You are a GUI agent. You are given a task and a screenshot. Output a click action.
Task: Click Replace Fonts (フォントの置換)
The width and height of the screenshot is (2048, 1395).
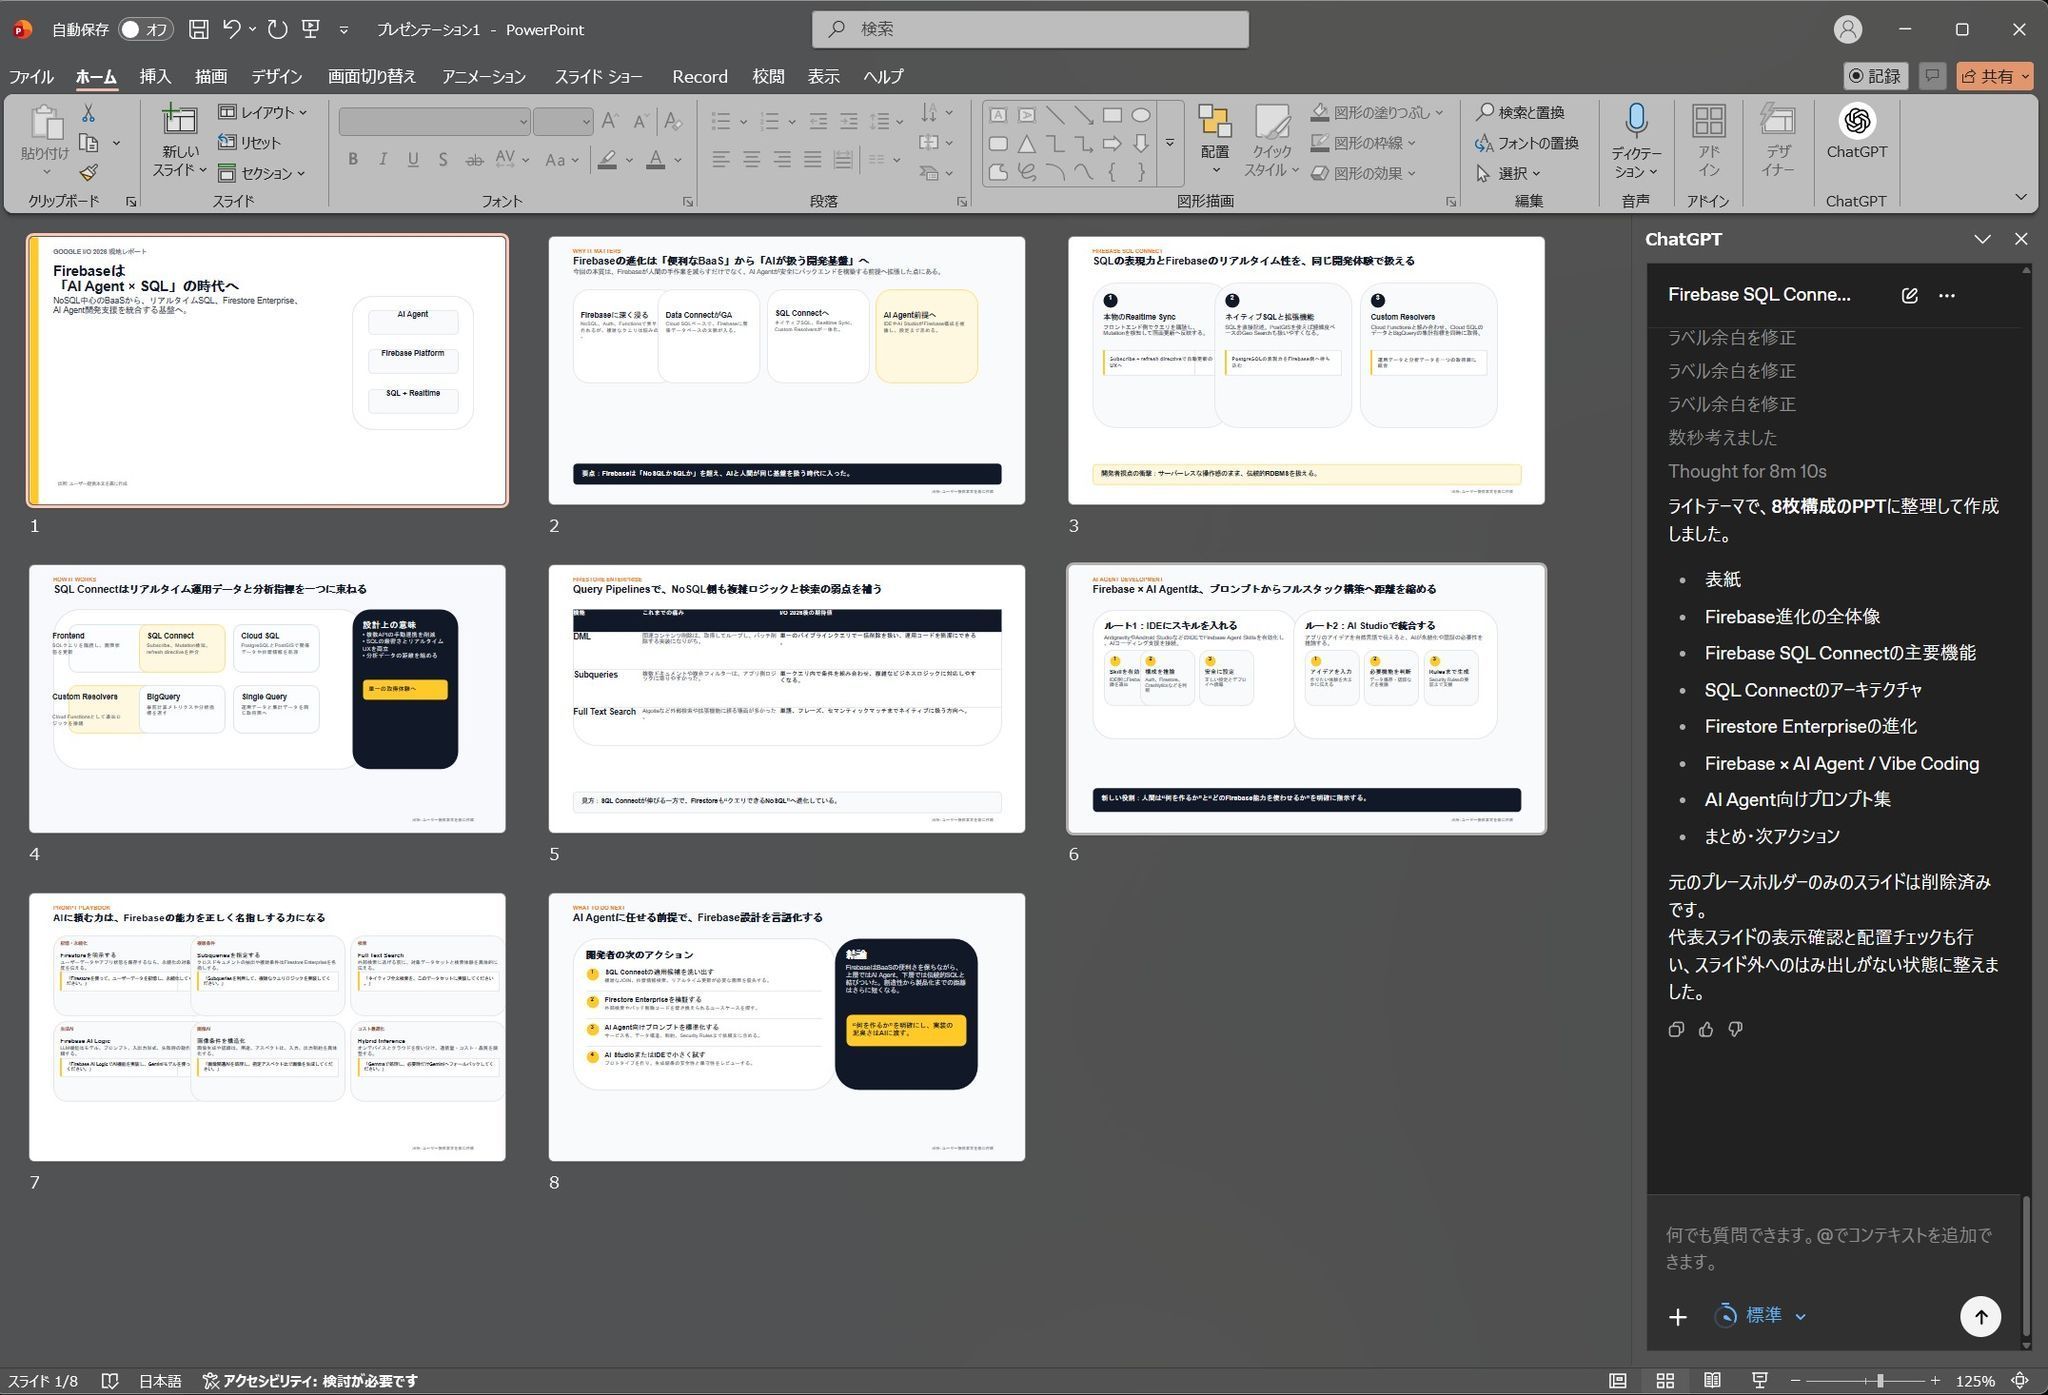1527,143
